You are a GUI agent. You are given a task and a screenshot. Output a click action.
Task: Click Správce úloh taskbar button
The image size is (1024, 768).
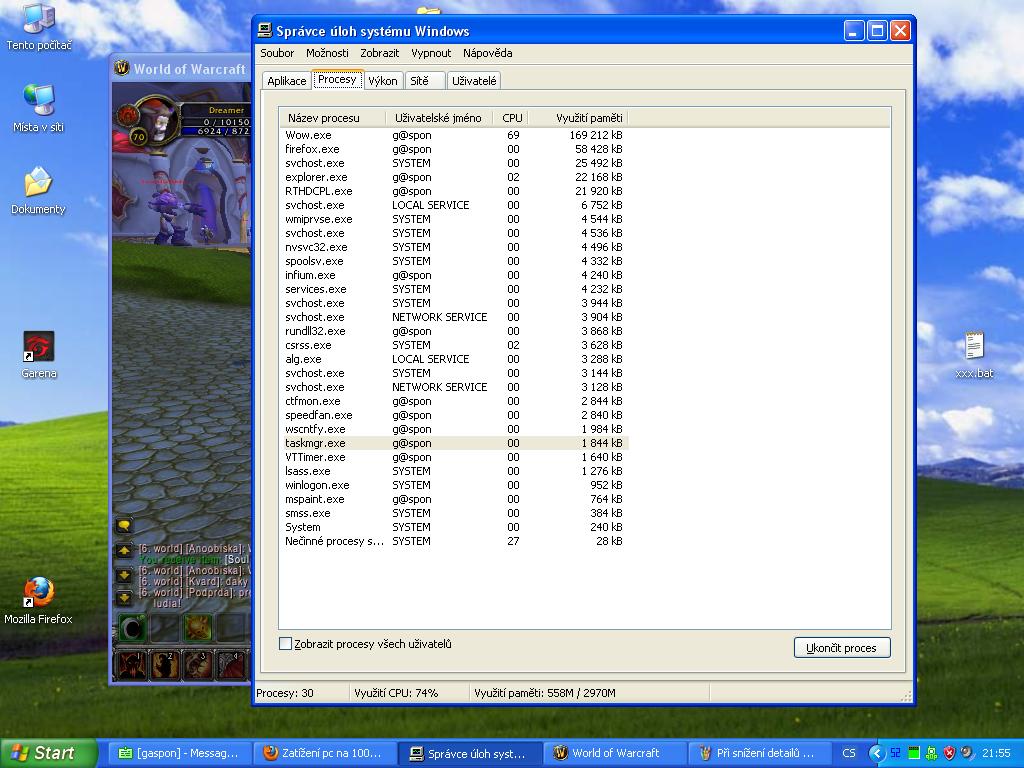[x=469, y=753]
